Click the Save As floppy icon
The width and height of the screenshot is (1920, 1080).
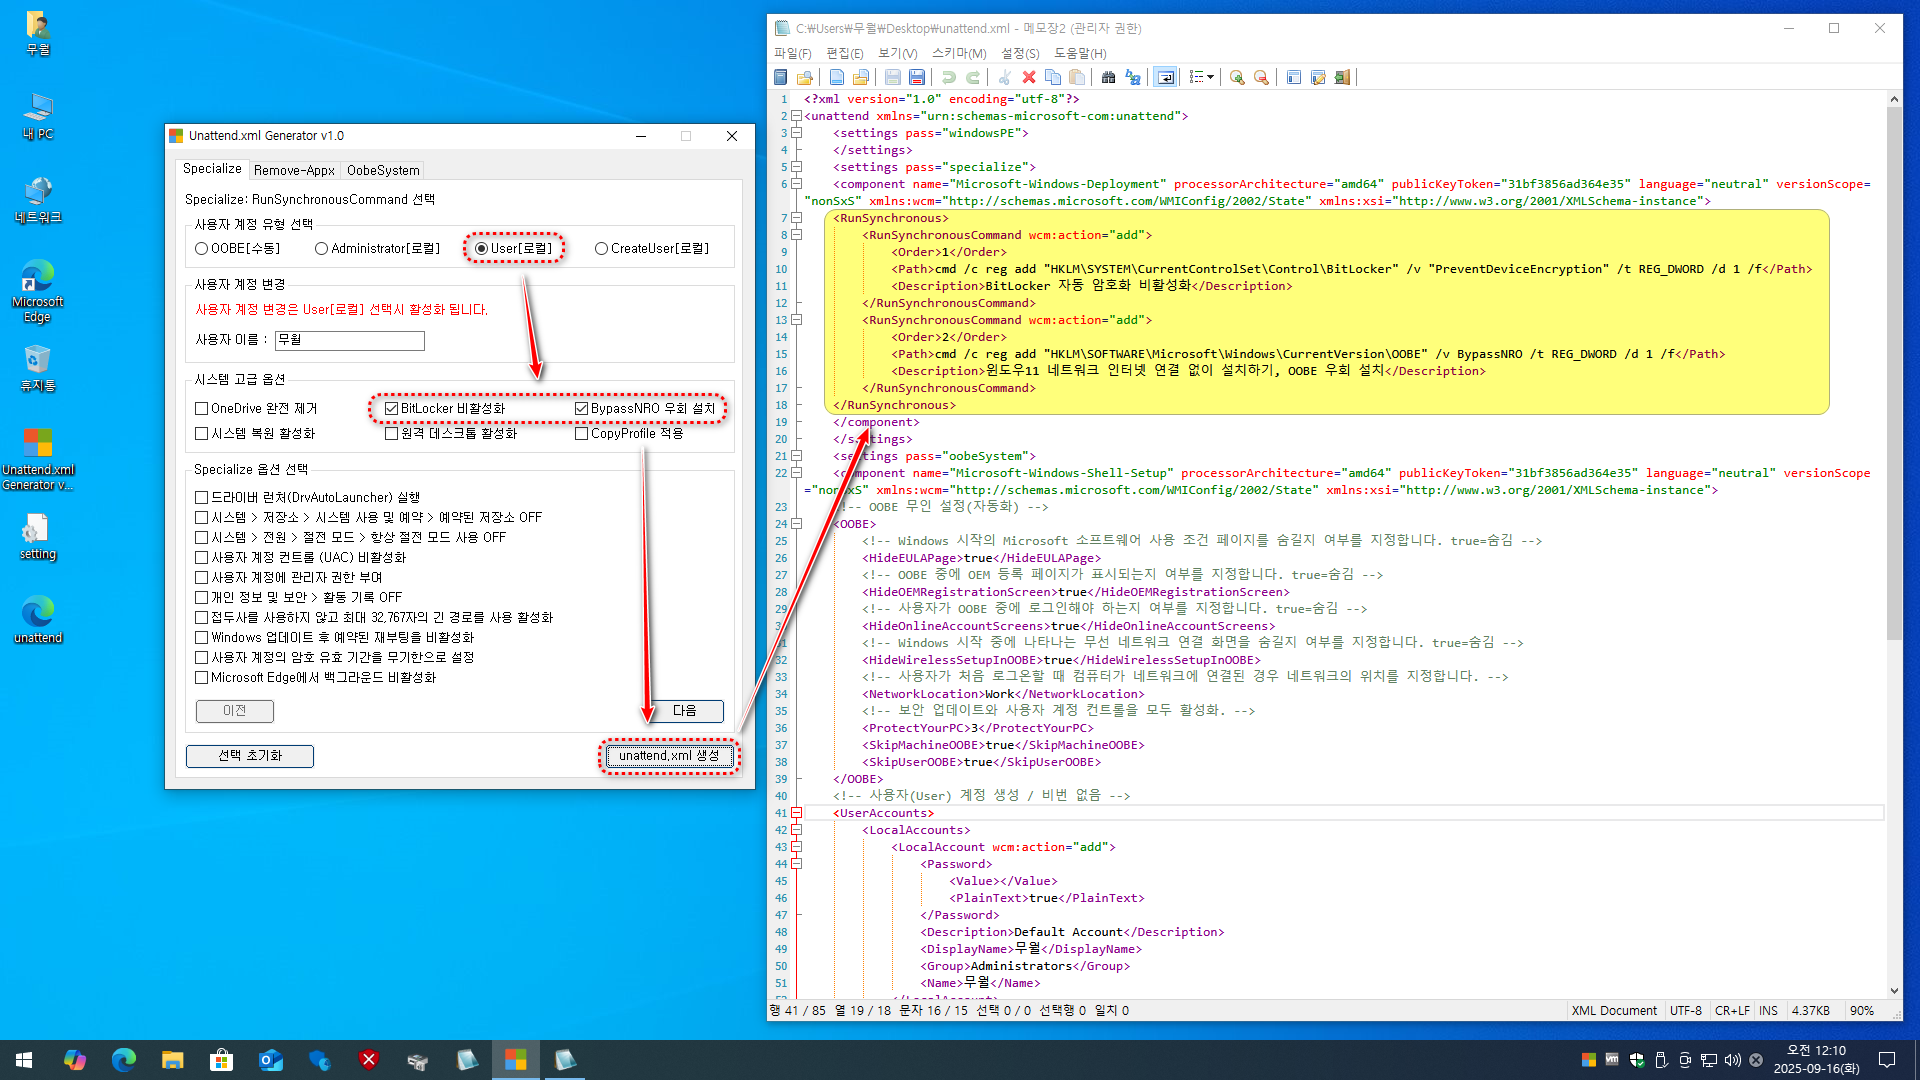click(916, 77)
